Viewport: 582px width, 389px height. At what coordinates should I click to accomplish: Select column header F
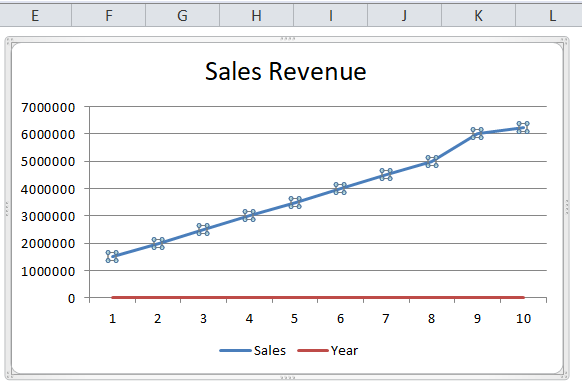108,16
